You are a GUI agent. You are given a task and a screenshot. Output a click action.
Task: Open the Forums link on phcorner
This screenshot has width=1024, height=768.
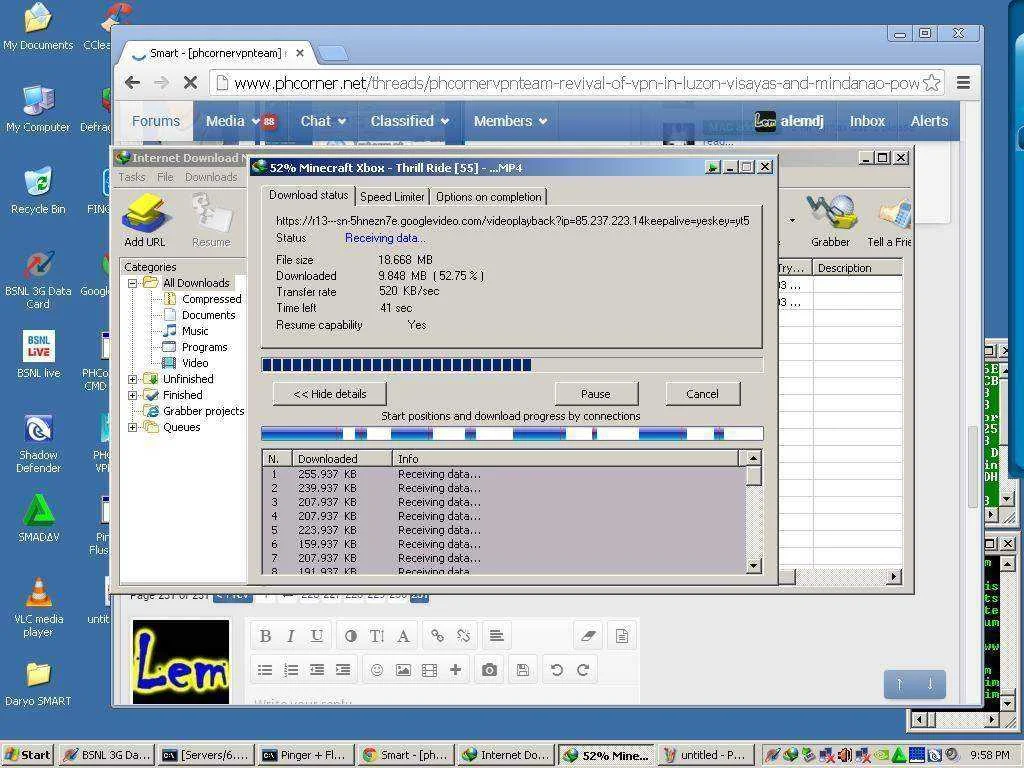155,121
